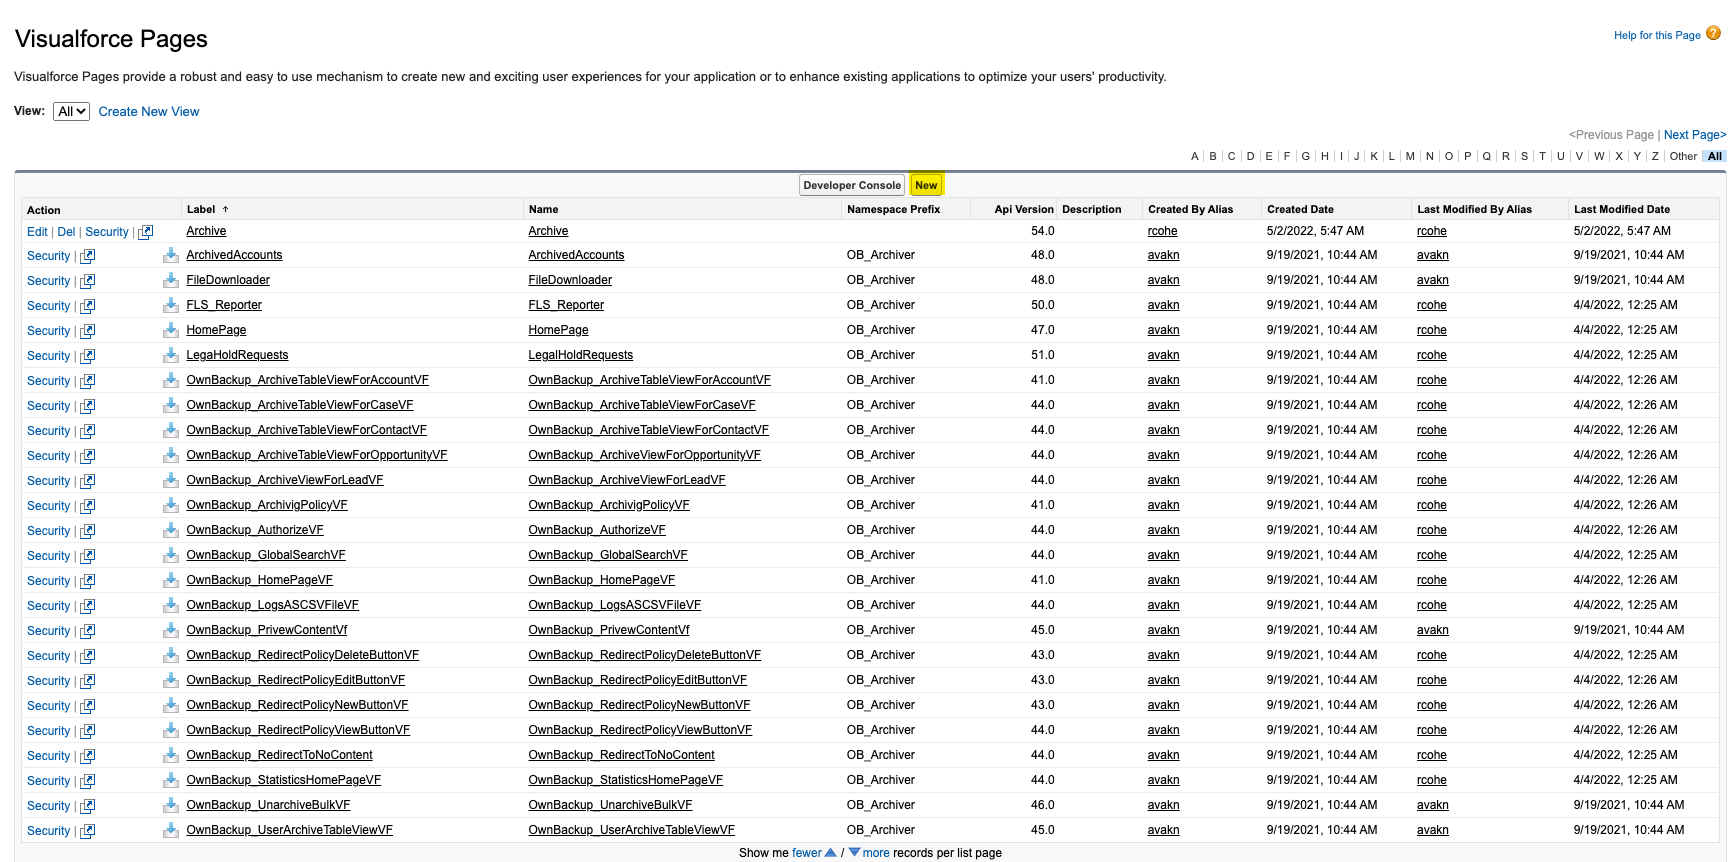Click managed package icon beside ArchivedAccounts label
This screenshot has height=862, width=1734.
click(x=171, y=254)
